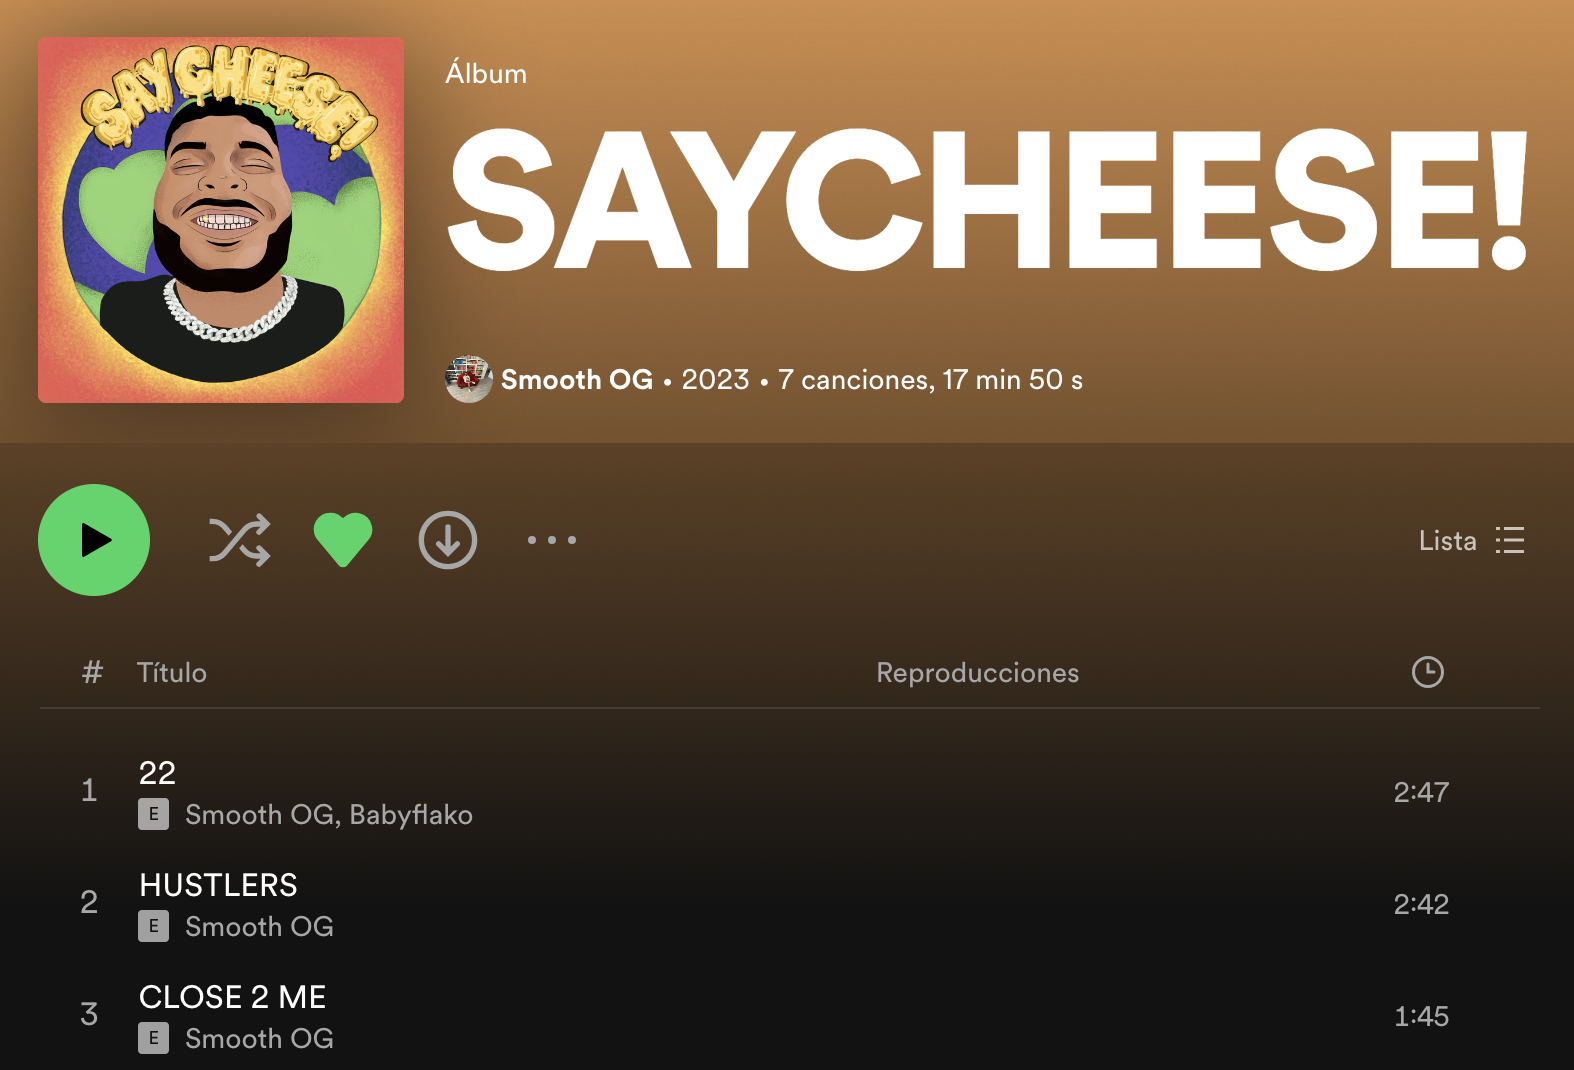Image resolution: width=1574 pixels, height=1070 pixels.
Task: Click the explicit badge on HUSTLERS
Action: pos(153,926)
